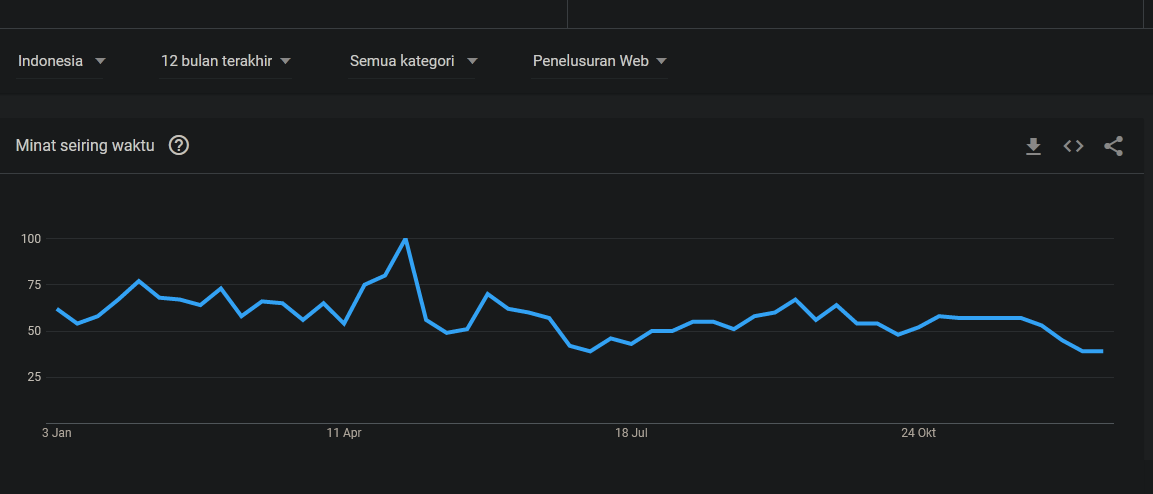Click the Minat seiring waktu heading
The image size is (1153, 494).
point(85,146)
